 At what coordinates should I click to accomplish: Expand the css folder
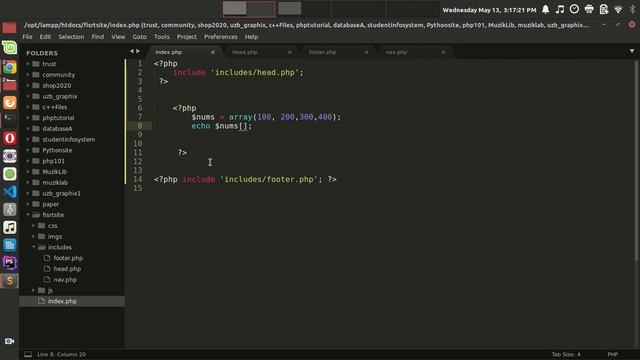34,225
